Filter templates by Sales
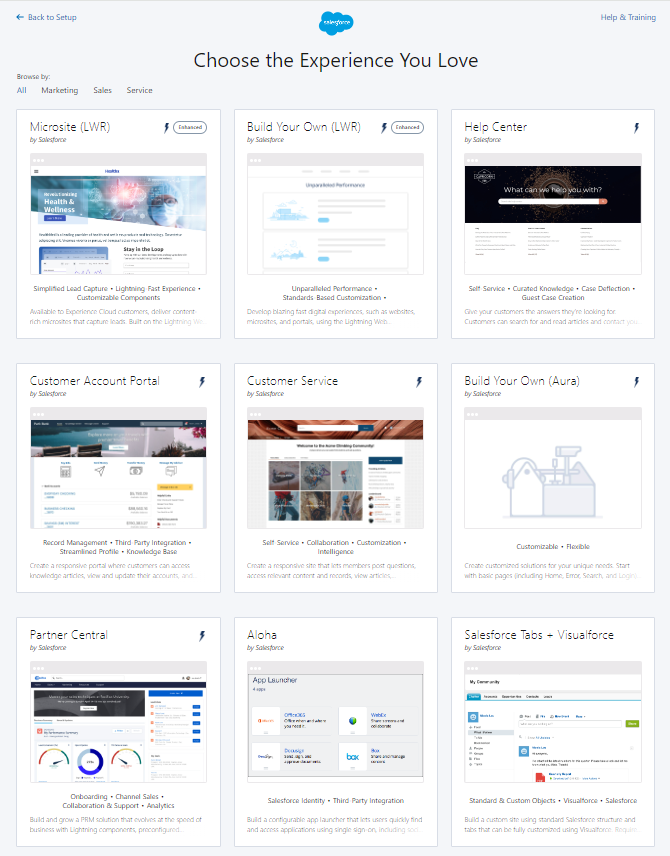Image resolution: width=670 pixels, height=856 pixels. point(103,90)
